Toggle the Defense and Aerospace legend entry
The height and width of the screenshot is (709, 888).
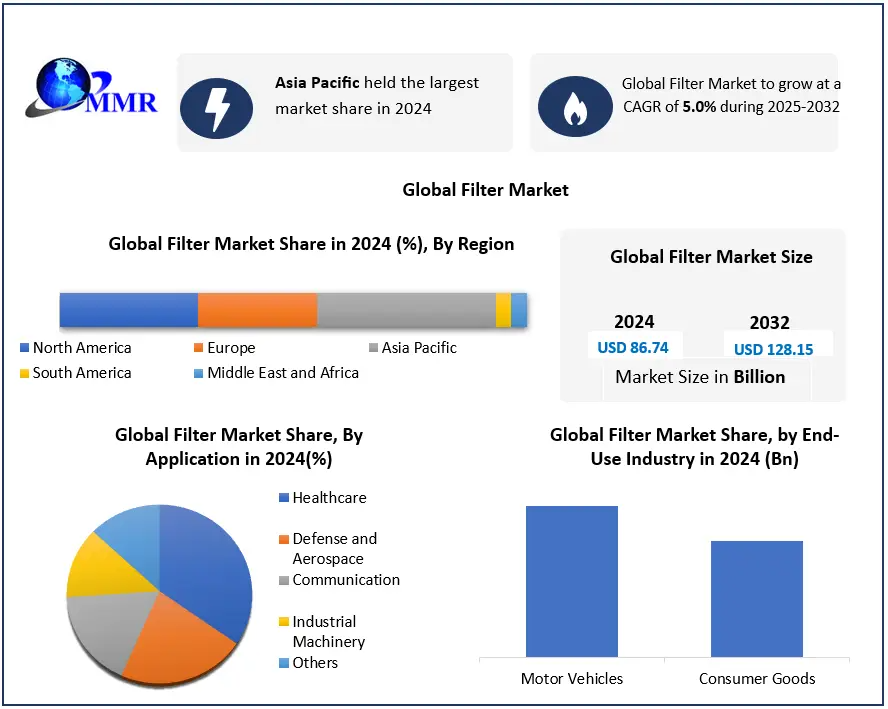(x=283, y=538)
